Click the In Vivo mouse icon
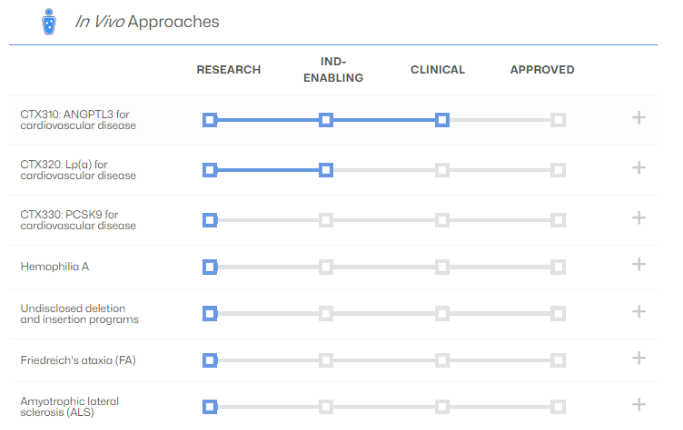 pos(47,22)
